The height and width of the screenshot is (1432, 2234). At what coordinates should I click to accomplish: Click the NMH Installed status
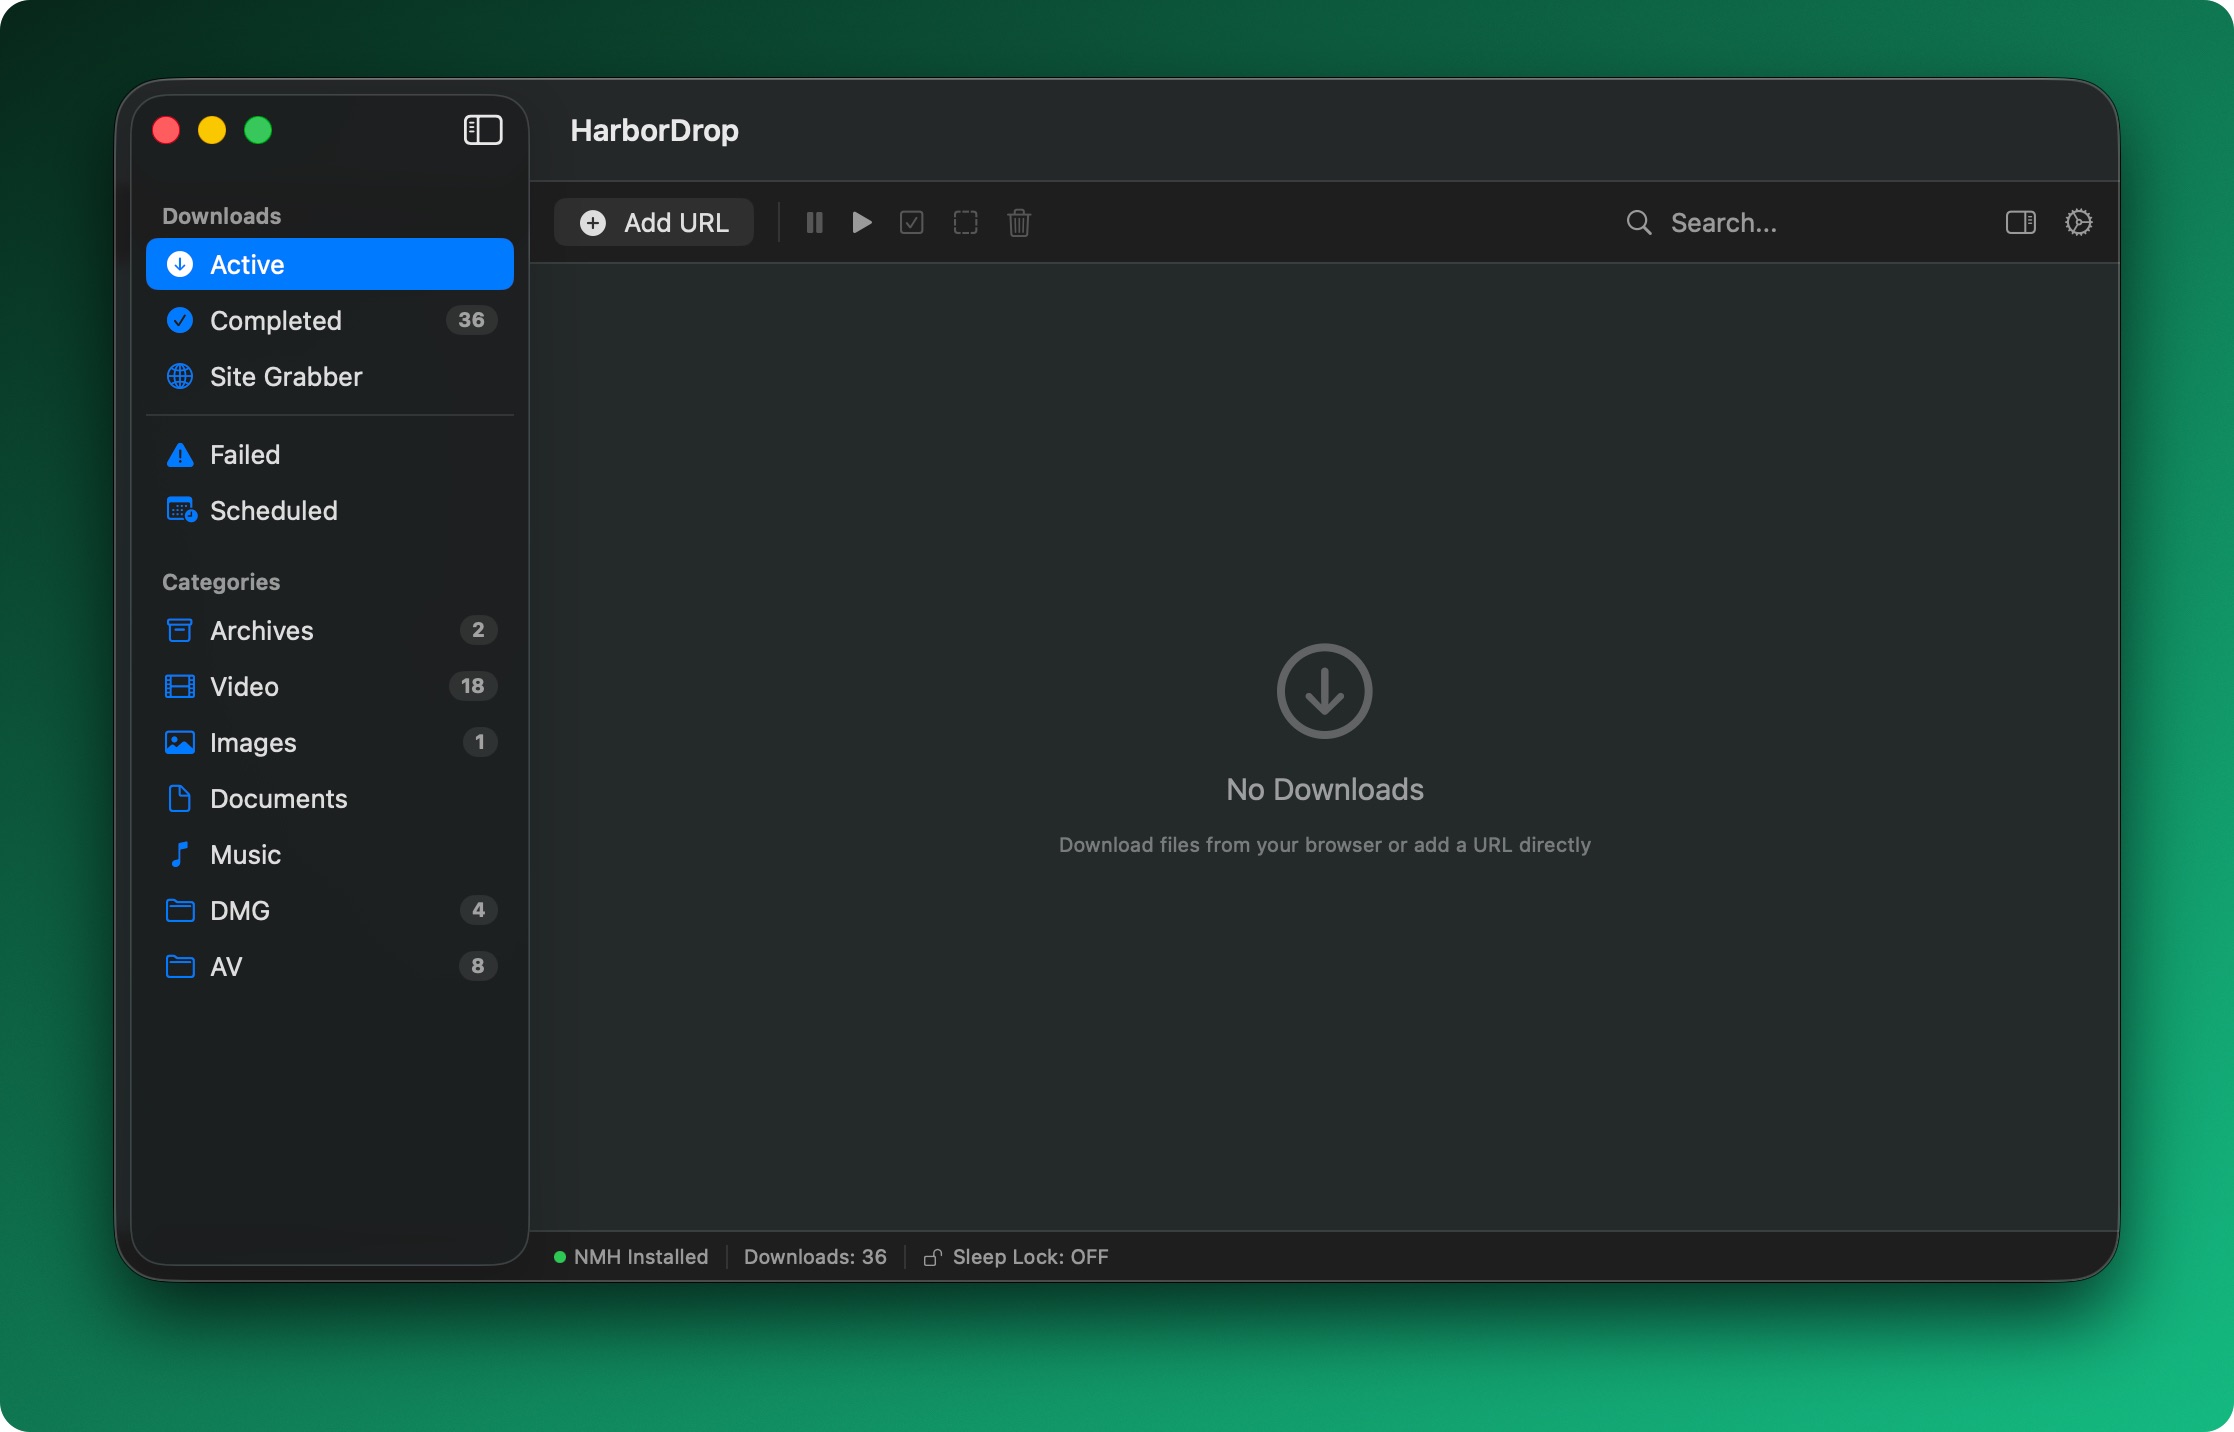tap(631, 1257)
